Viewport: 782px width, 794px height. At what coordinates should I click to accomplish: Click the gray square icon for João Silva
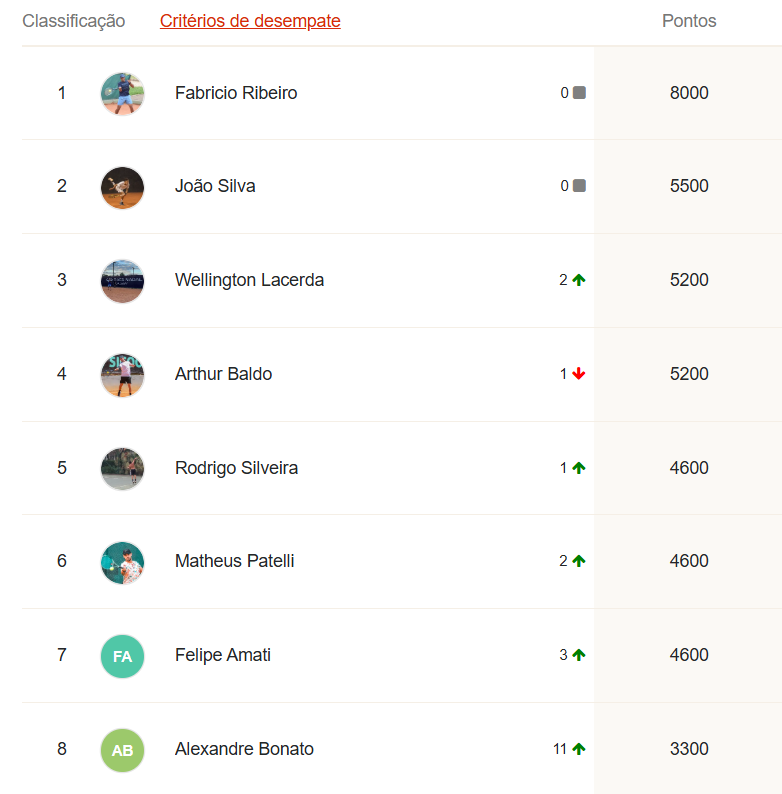[x=579, y=186]
